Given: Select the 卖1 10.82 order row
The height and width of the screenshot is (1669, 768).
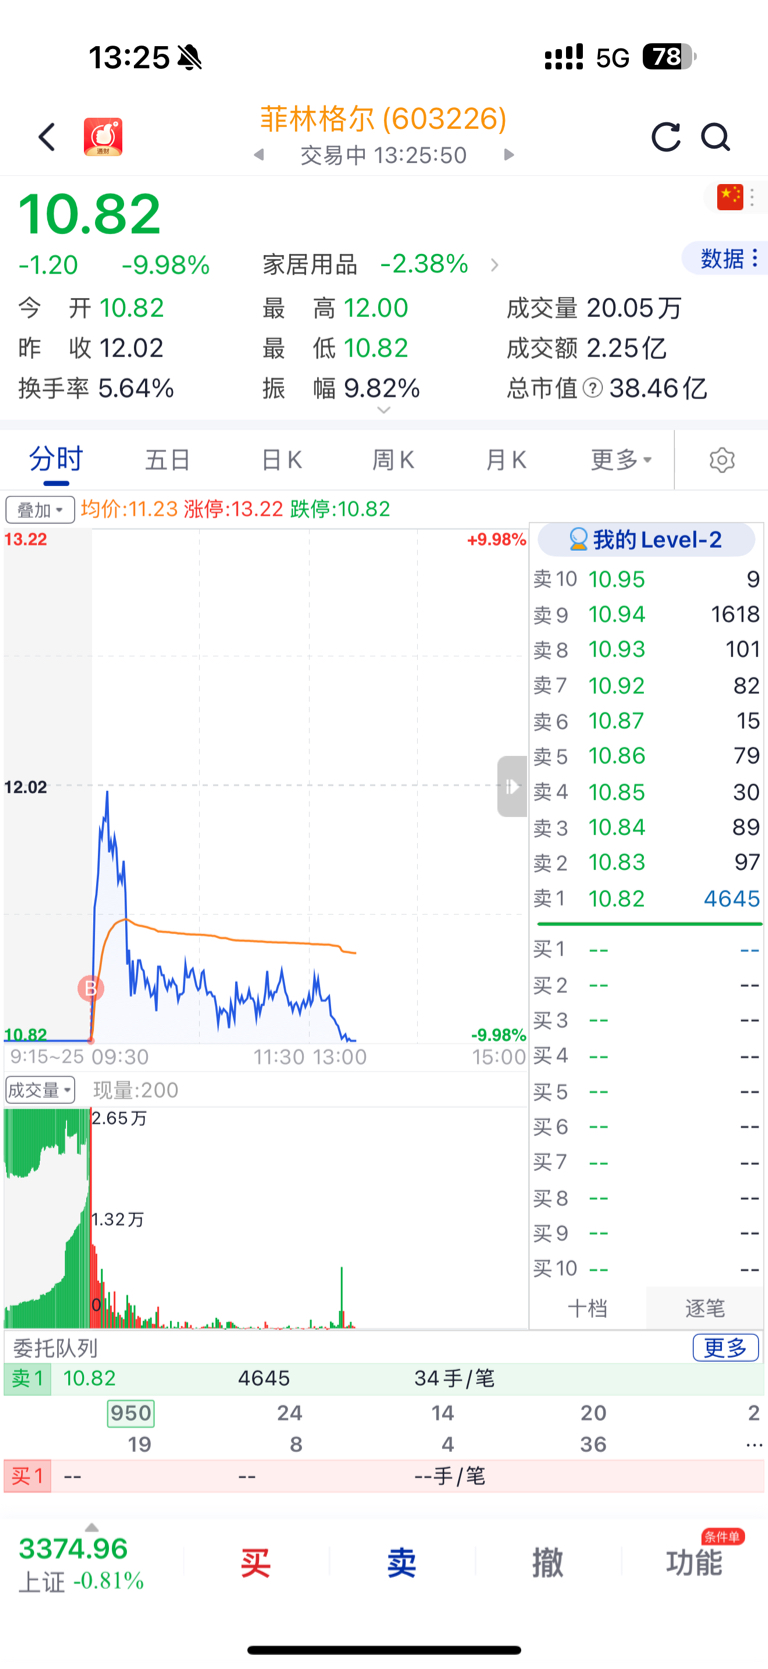Looking at the screenshot, I should click(x=647, y=899).
